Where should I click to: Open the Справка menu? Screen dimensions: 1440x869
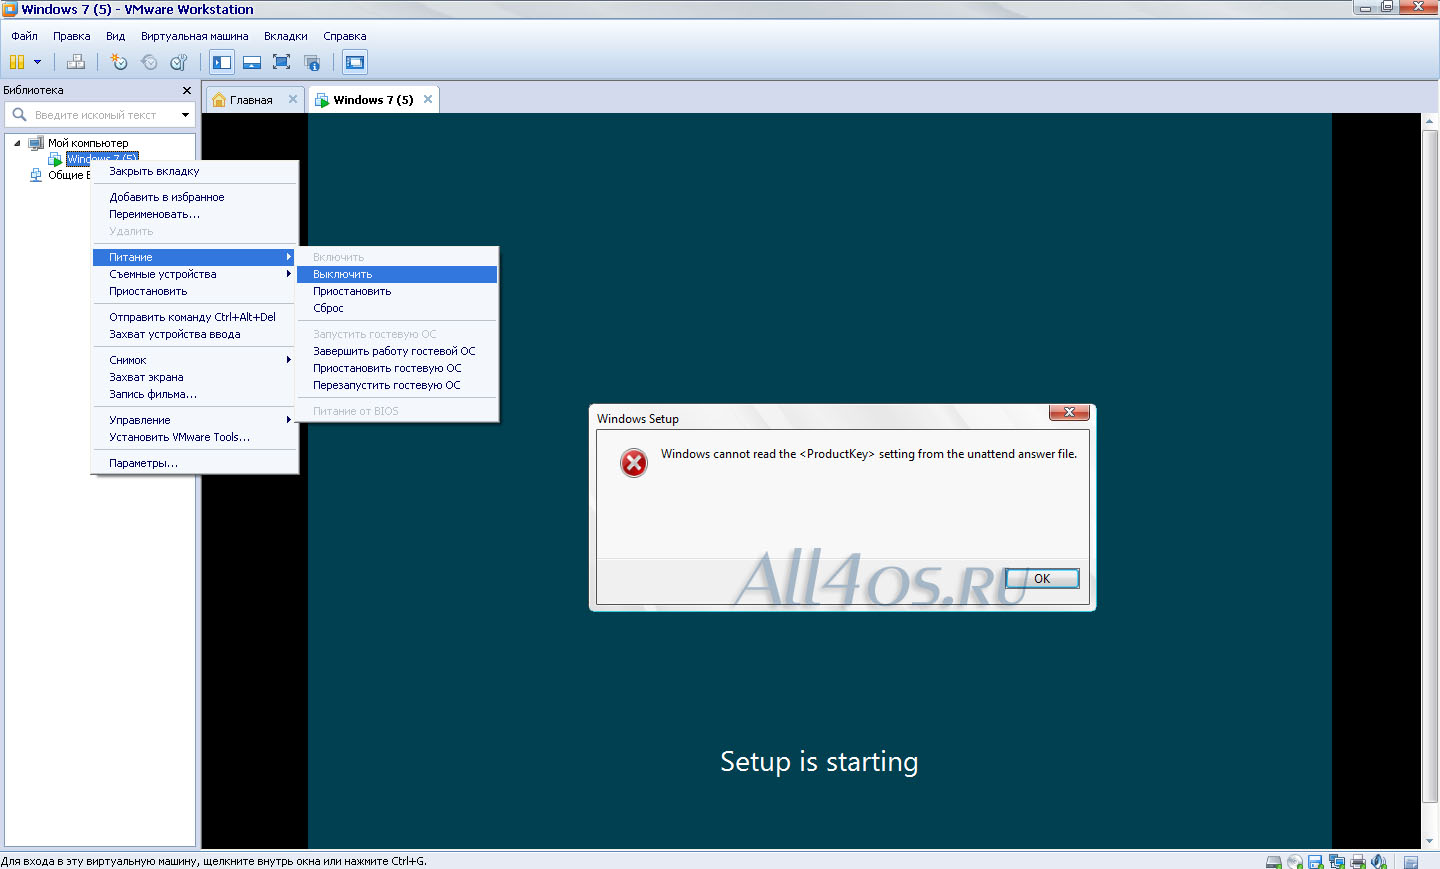point(345,36)
